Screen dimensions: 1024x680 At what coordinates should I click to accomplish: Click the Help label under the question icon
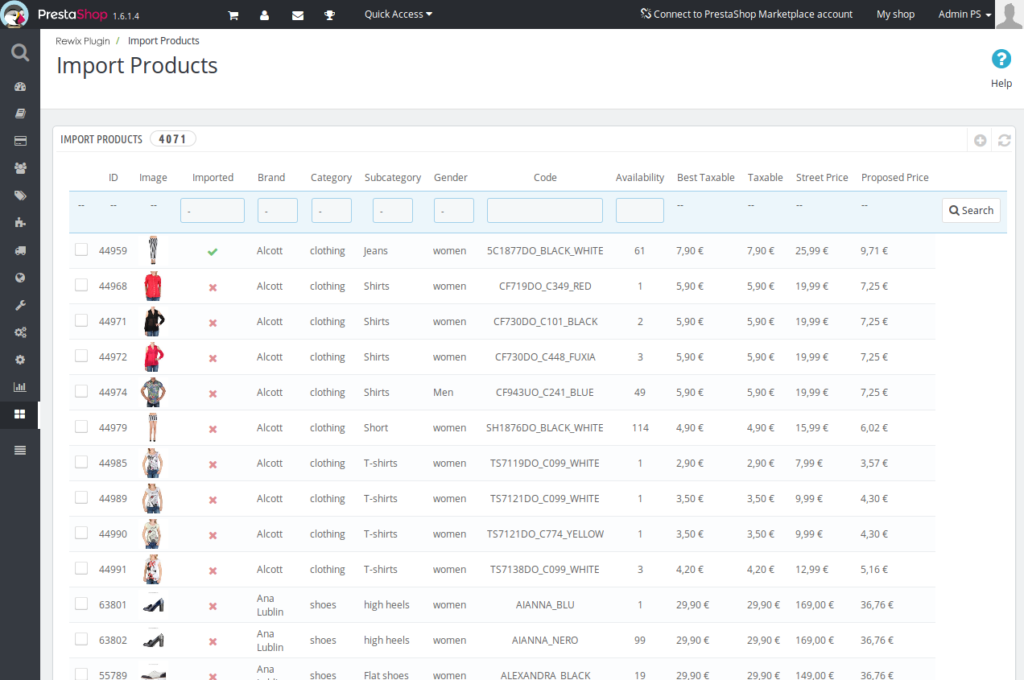[1001, 83]
